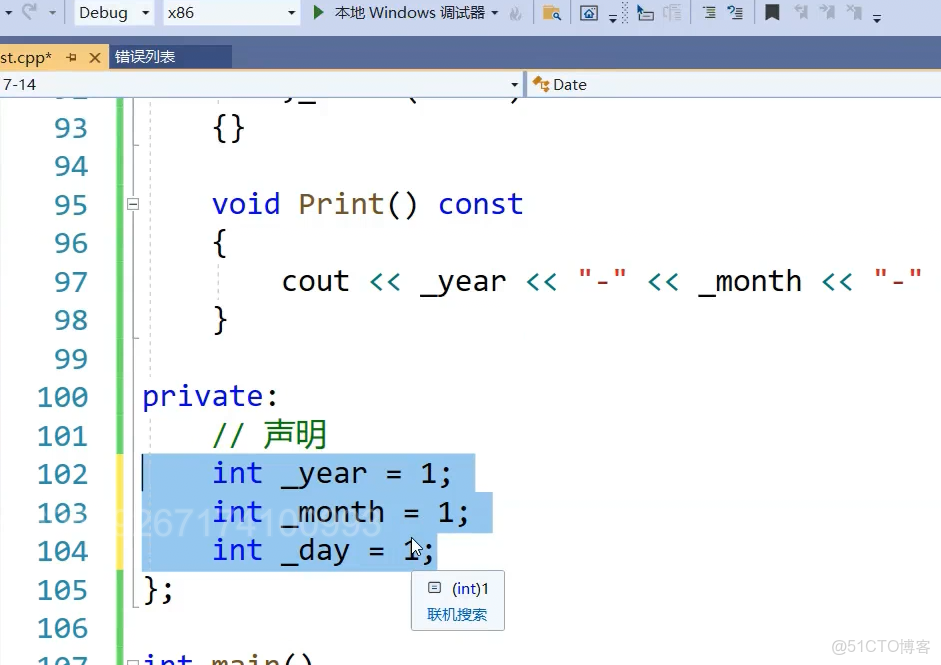
Task: Click the cout keyword on line 97
Action: pyautogui.click(x=316, y=281)
